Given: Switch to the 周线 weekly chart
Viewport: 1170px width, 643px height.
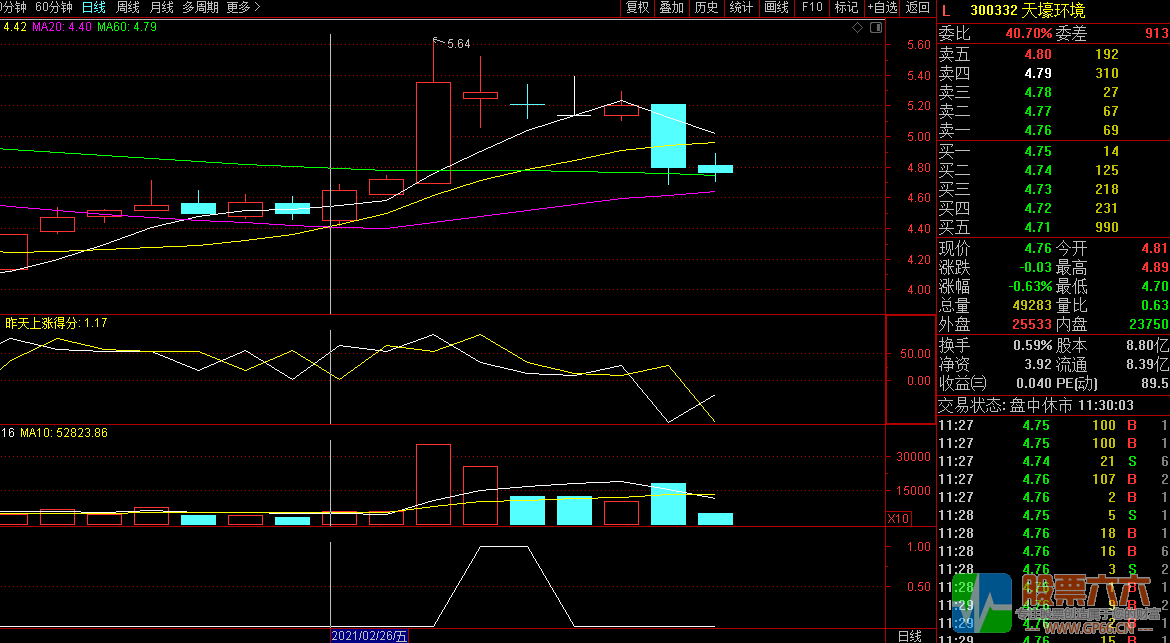Looking at the screenshot, I should coord(128,8).
